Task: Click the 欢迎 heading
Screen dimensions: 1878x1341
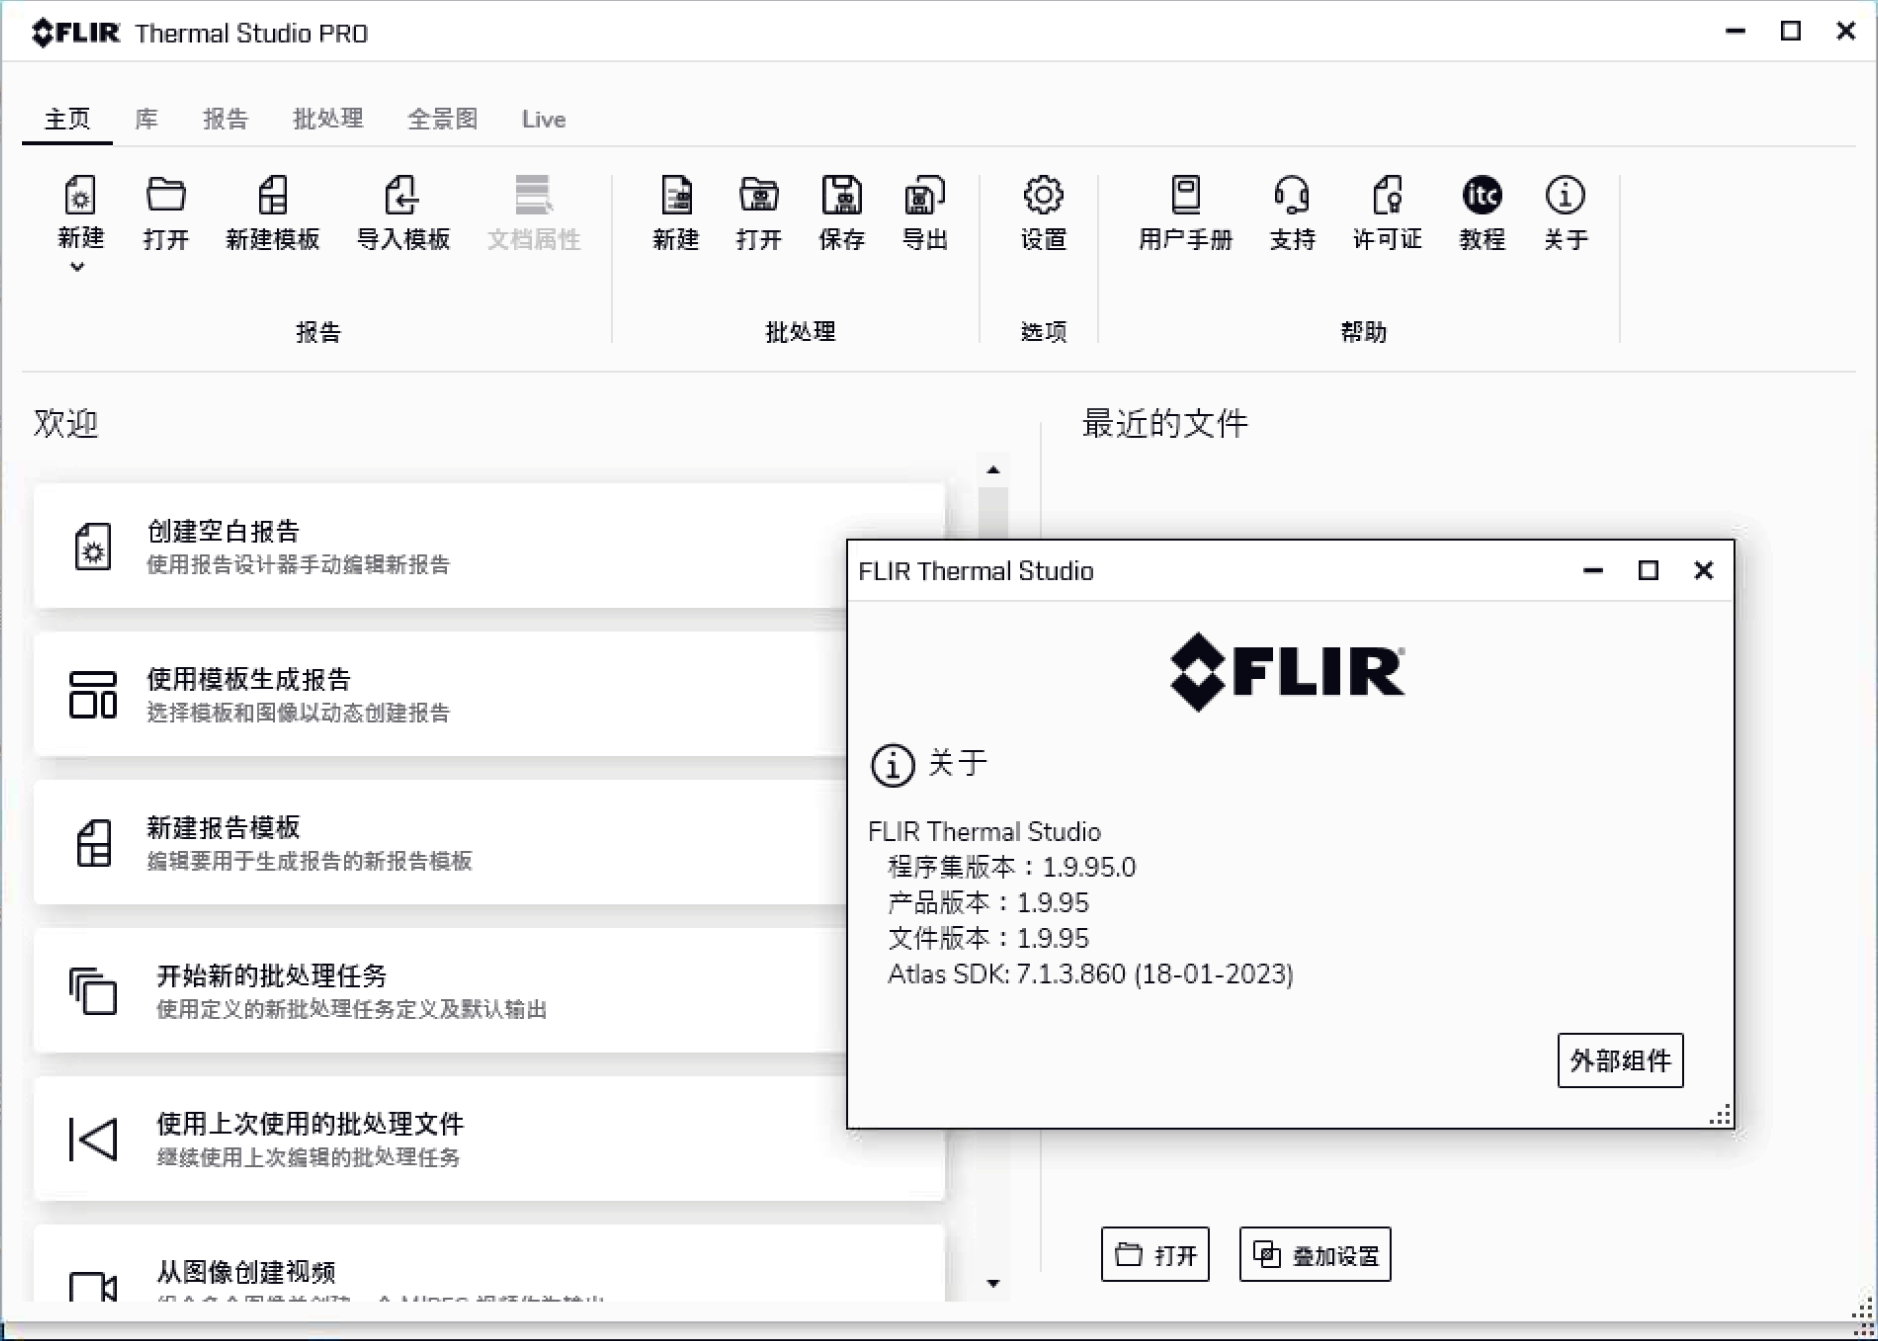Action: pos(66,423)
